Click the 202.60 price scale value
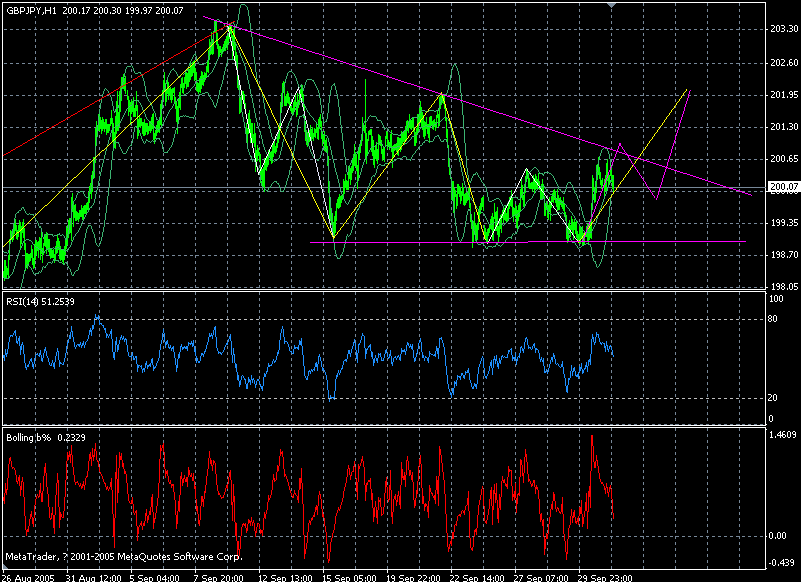 click(784, 63)
